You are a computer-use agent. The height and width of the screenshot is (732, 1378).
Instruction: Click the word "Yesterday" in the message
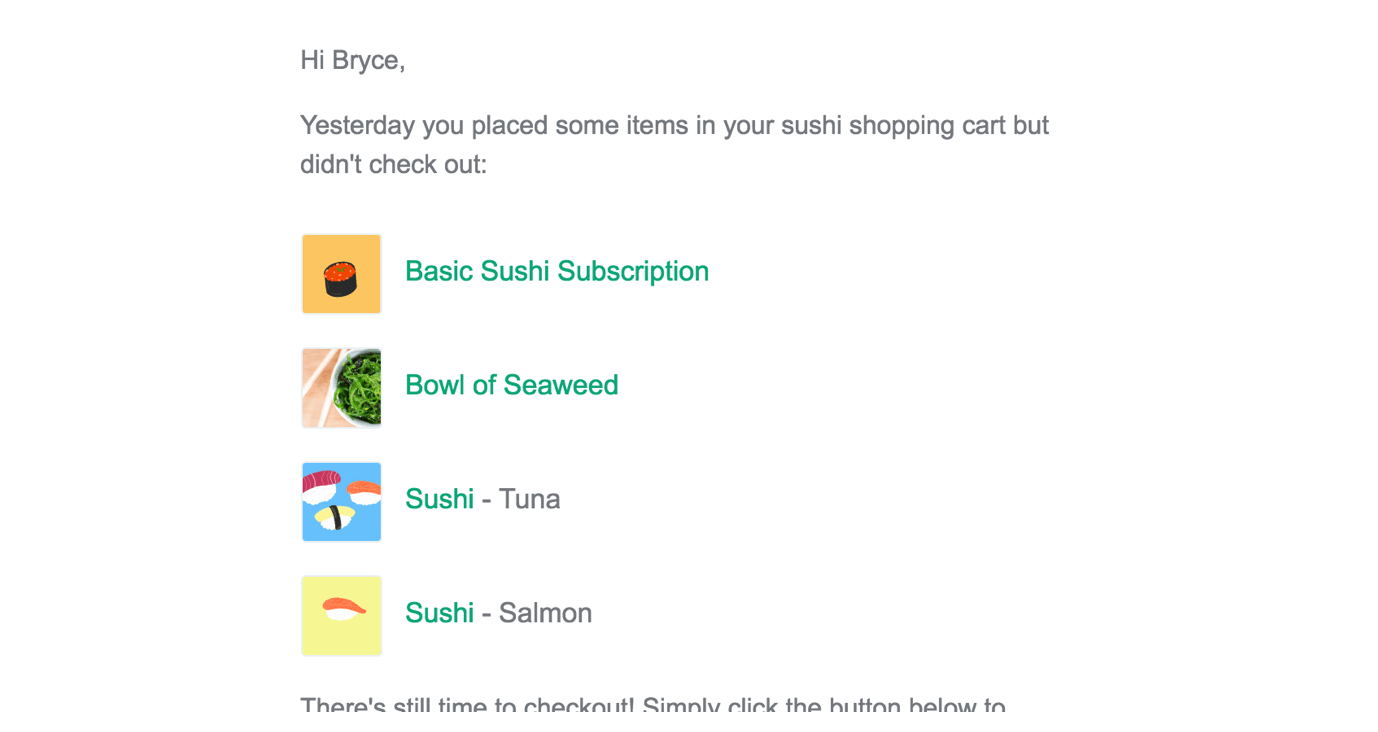pos(357,127)
